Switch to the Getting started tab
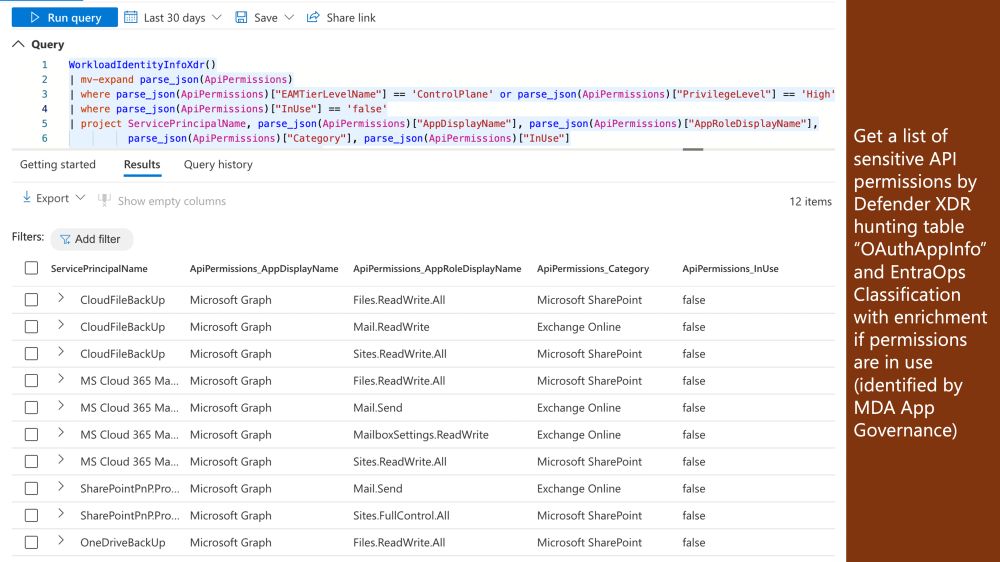The width and height of the screenshot is (1000, 562). click(57, 165)
